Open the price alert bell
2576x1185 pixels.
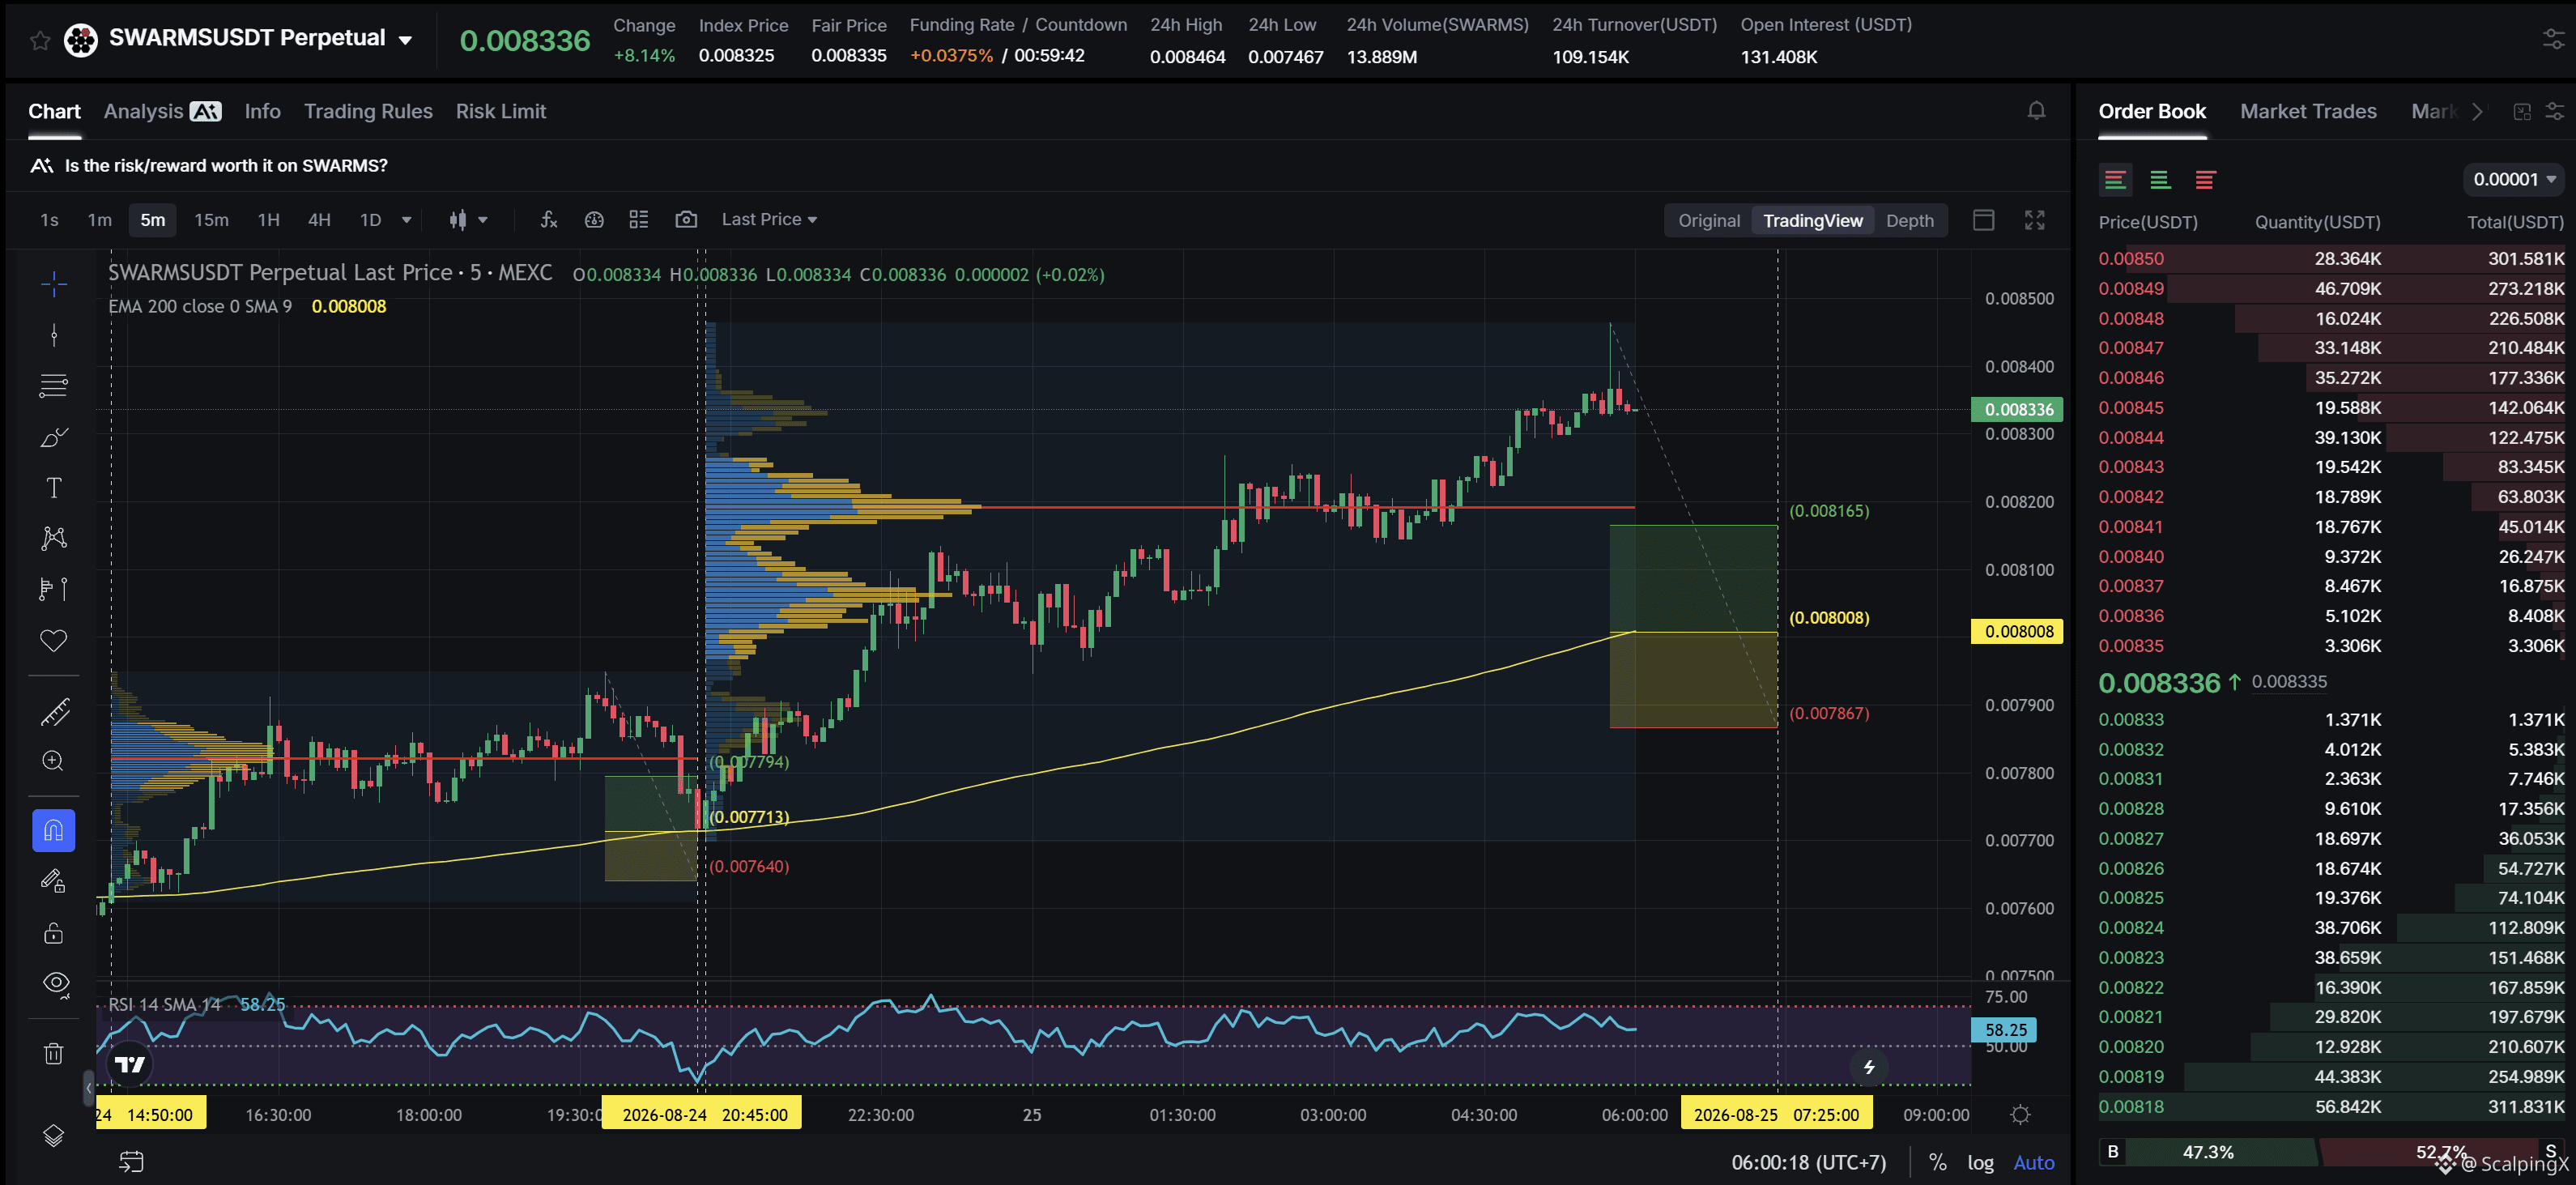click(x=2036, y=111)
